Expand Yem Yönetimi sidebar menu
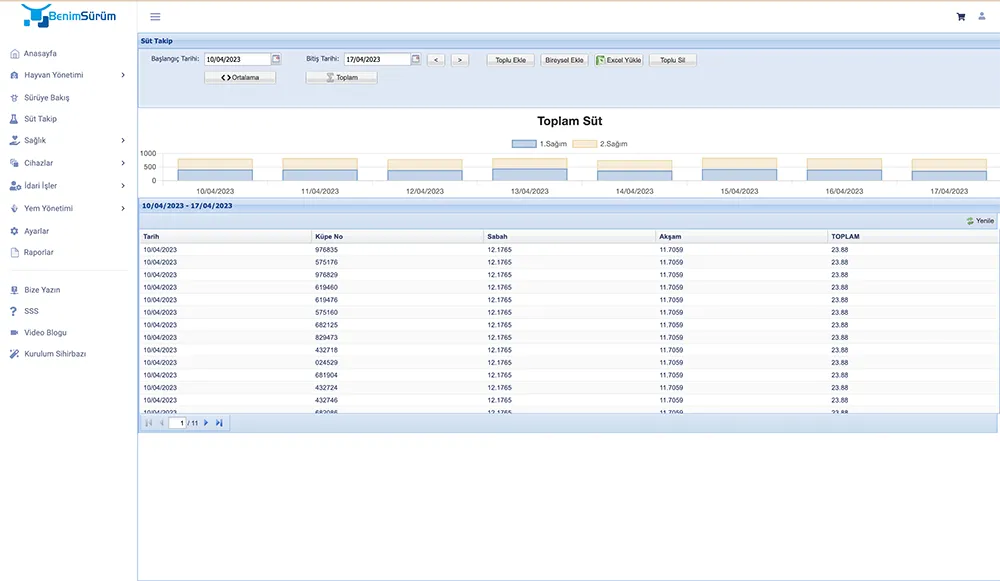The height and width of the screenshot is (581, 1000). coord(67,208)
